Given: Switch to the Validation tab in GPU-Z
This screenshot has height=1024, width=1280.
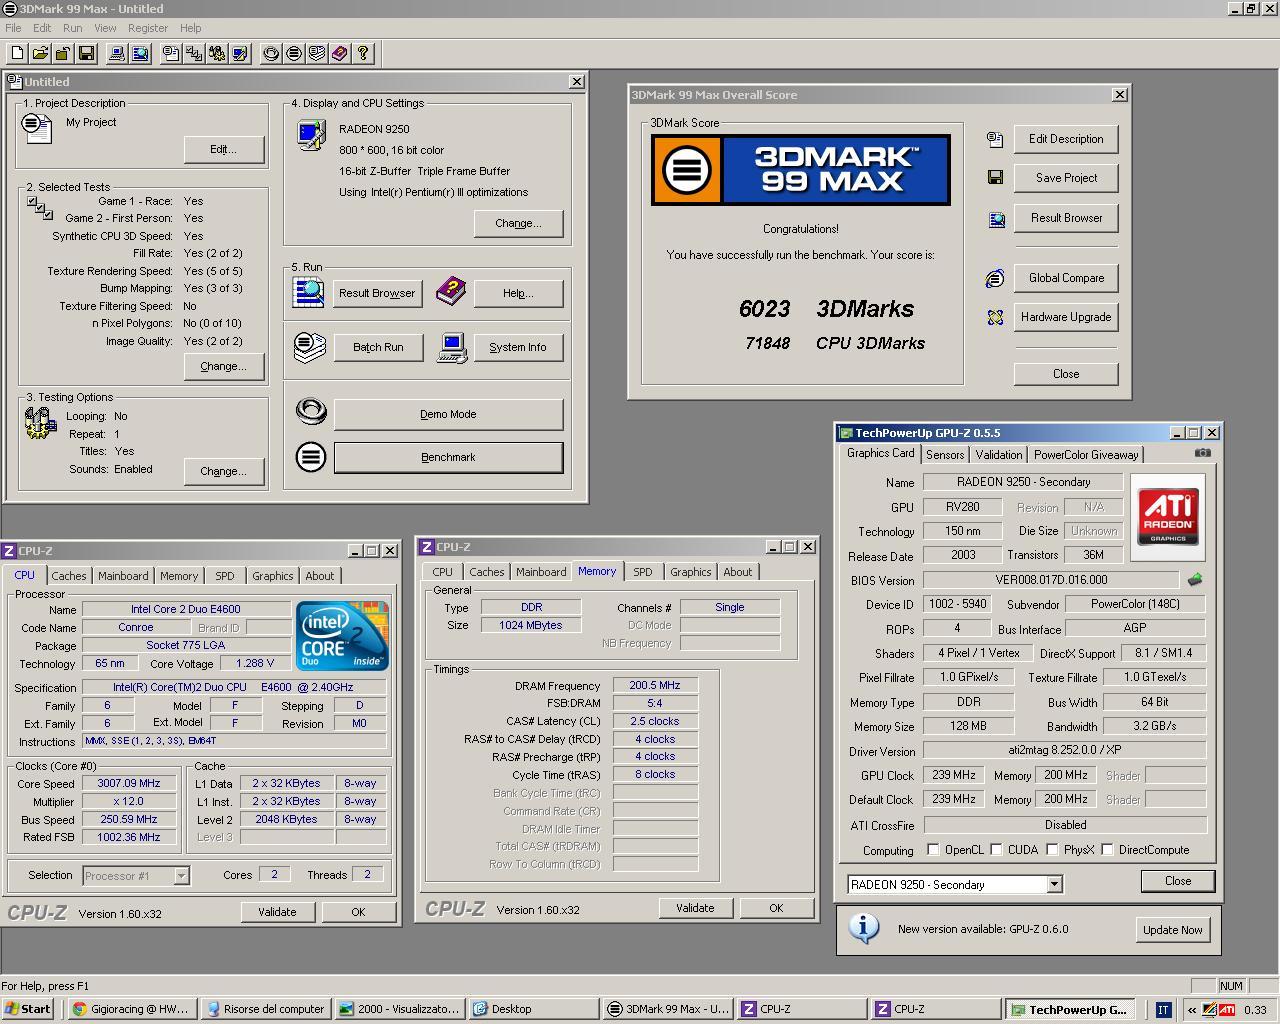Looking at the screenshot, I should click(x=999, y=454).
